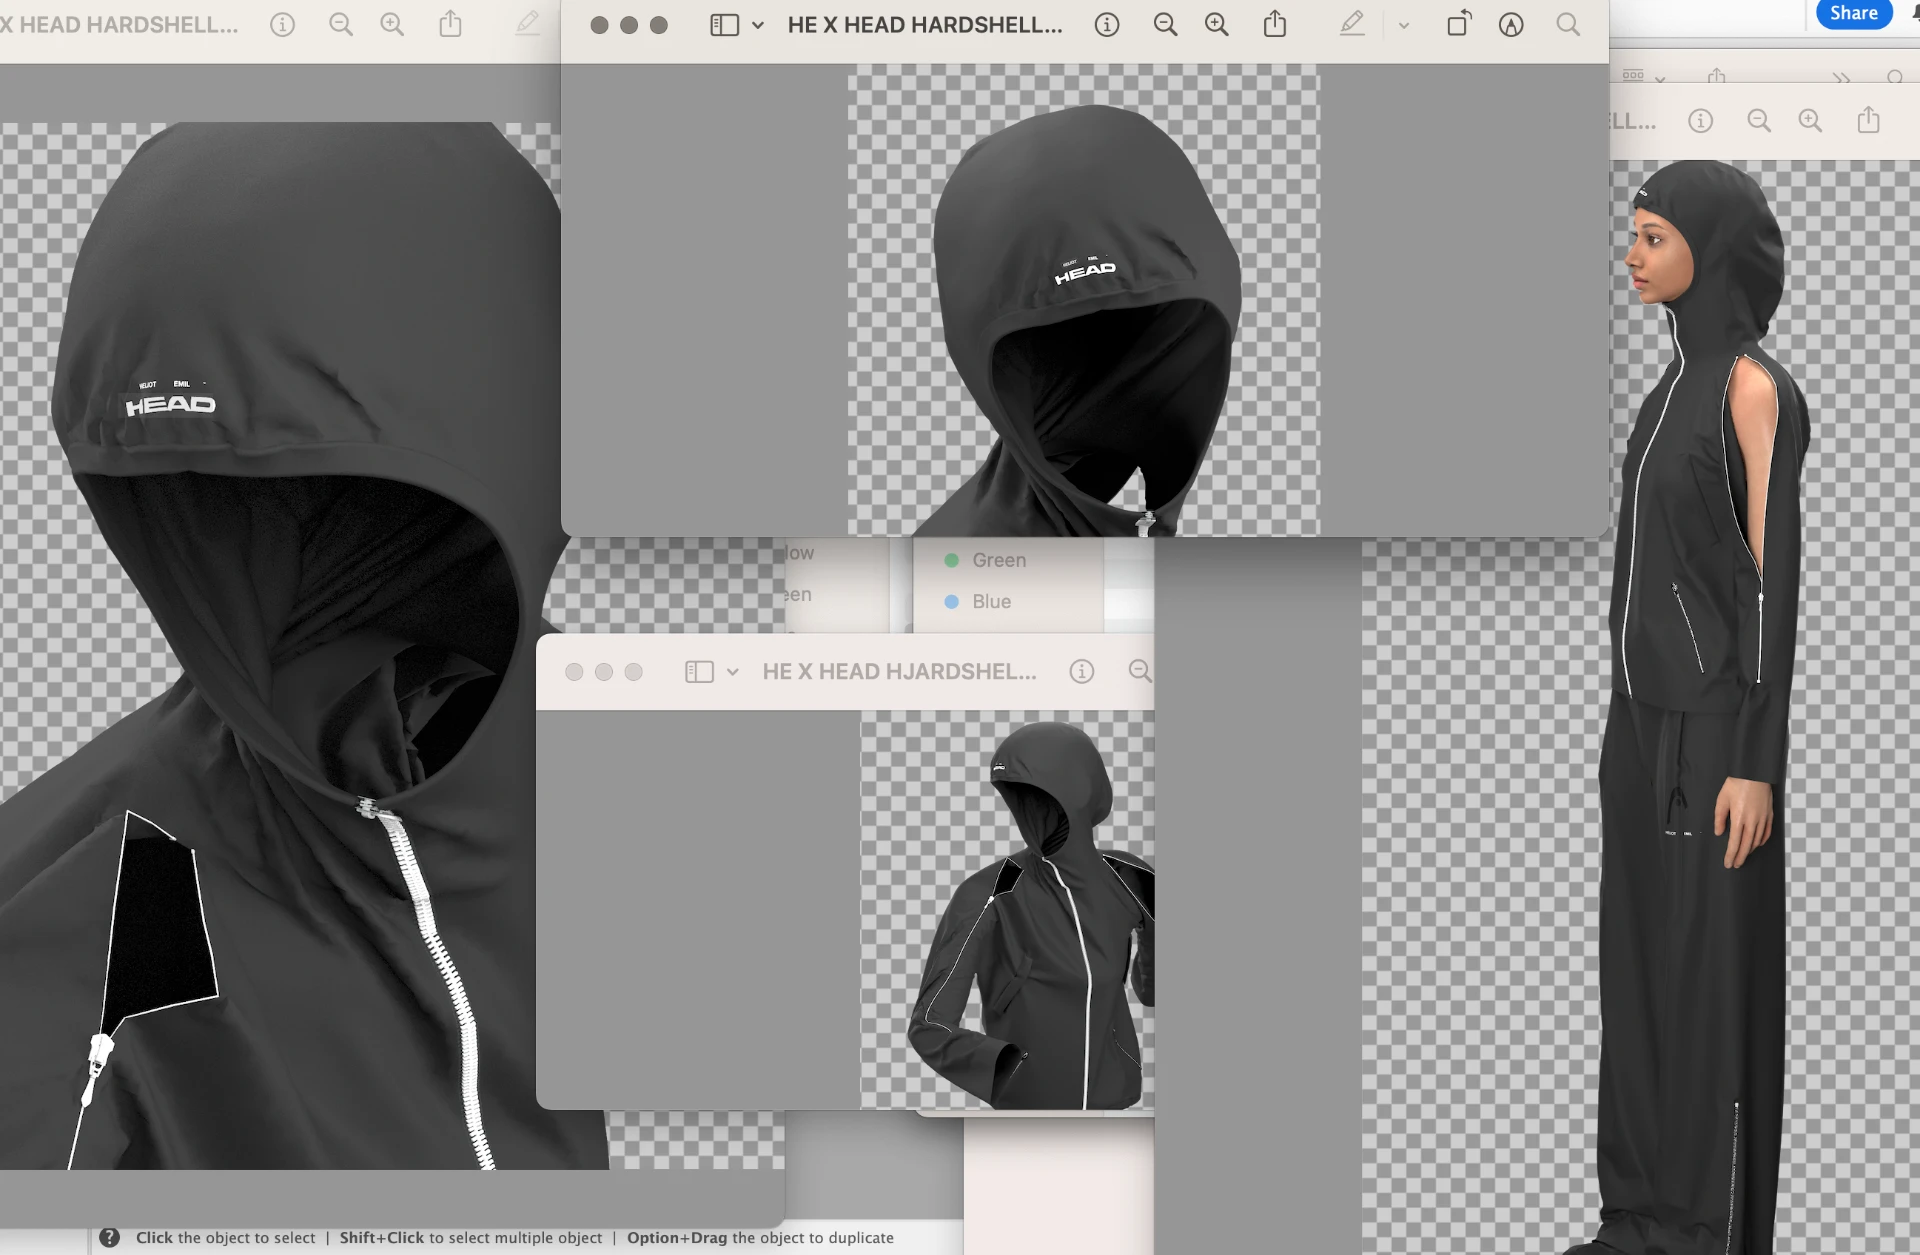Toggle the sidebar in the HJARDSHEL window
Viewport: 1920px width, 1255px height.
tap(699, 672)
